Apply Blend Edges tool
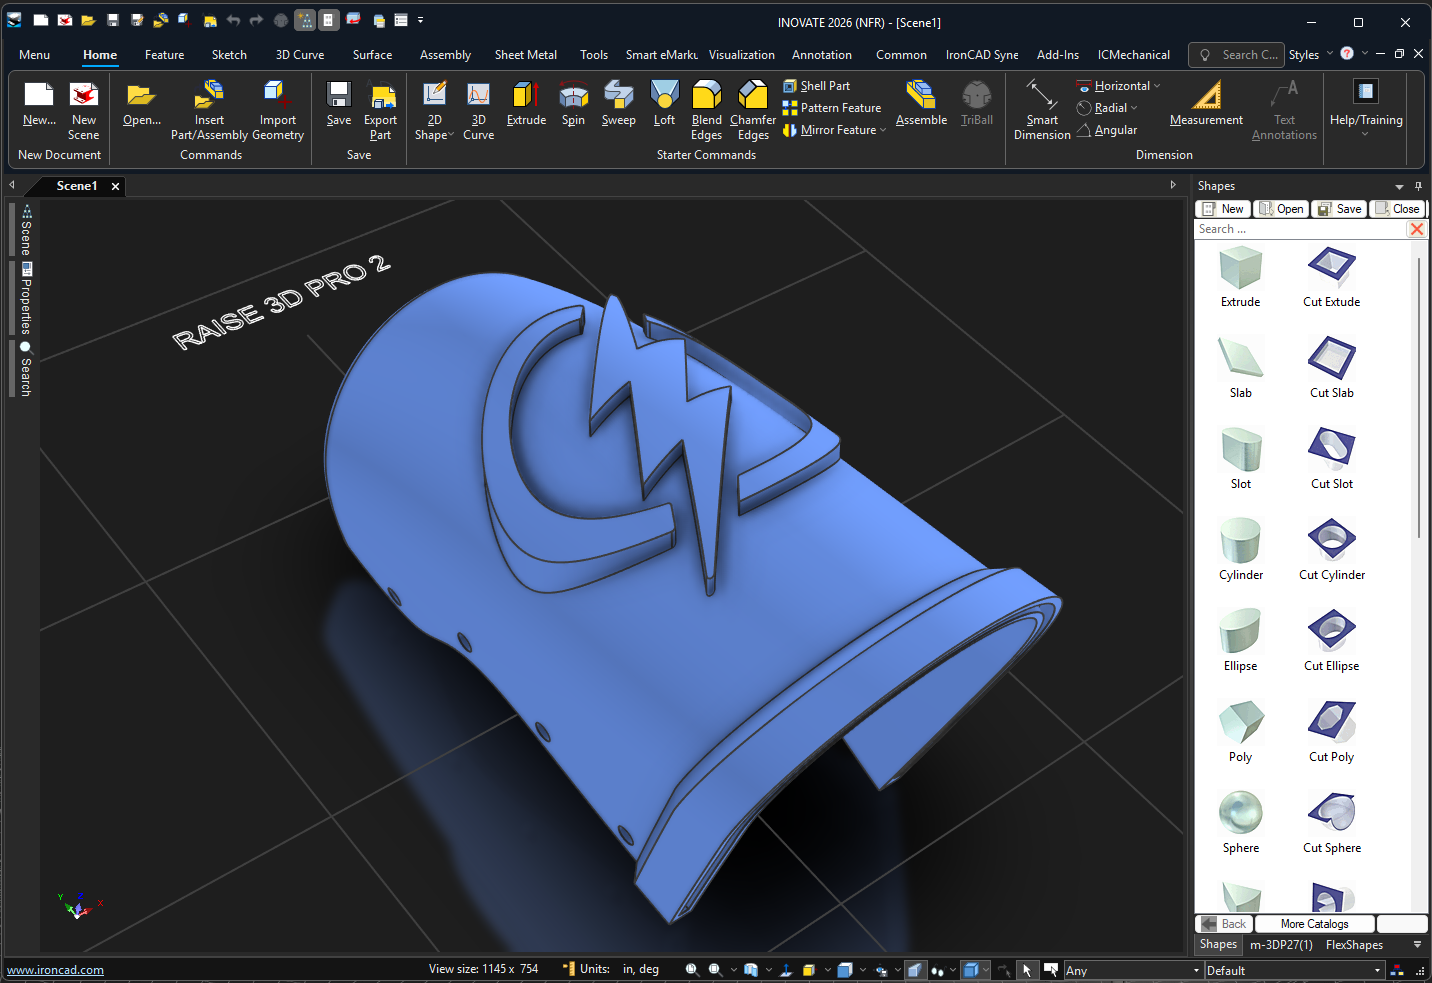Screen dimensions: 1432x983 click(x=706, y=111)
